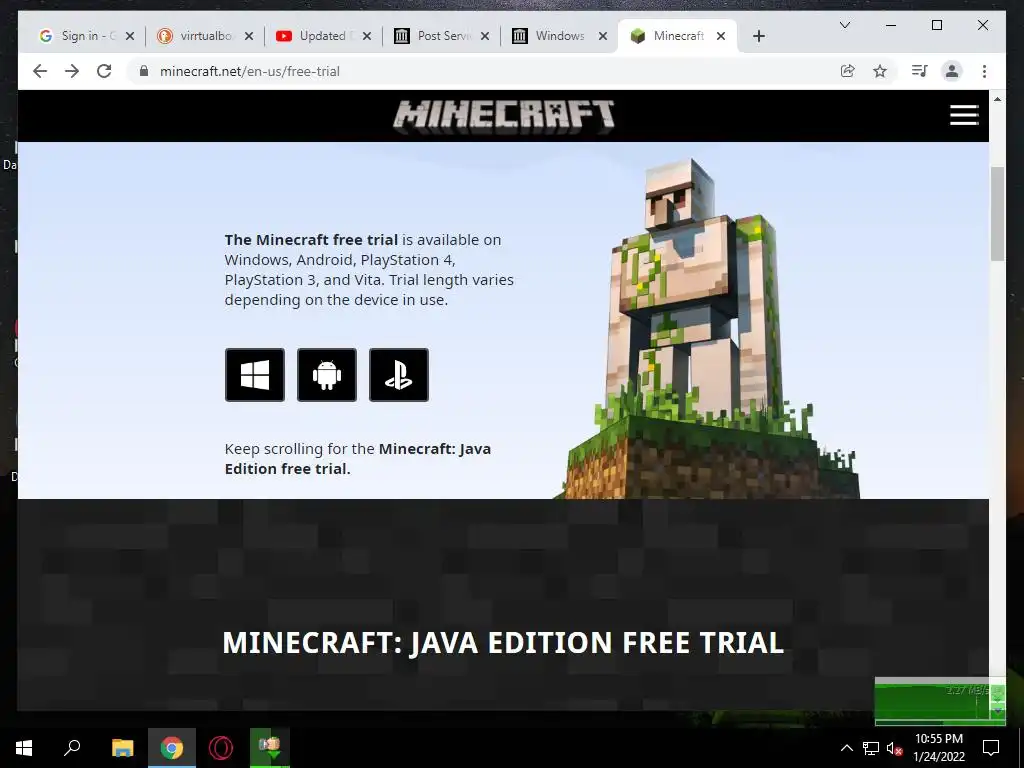This screenshot has height=768, width=1024.
Task: Share this page icon
Action: pos(848,71)
